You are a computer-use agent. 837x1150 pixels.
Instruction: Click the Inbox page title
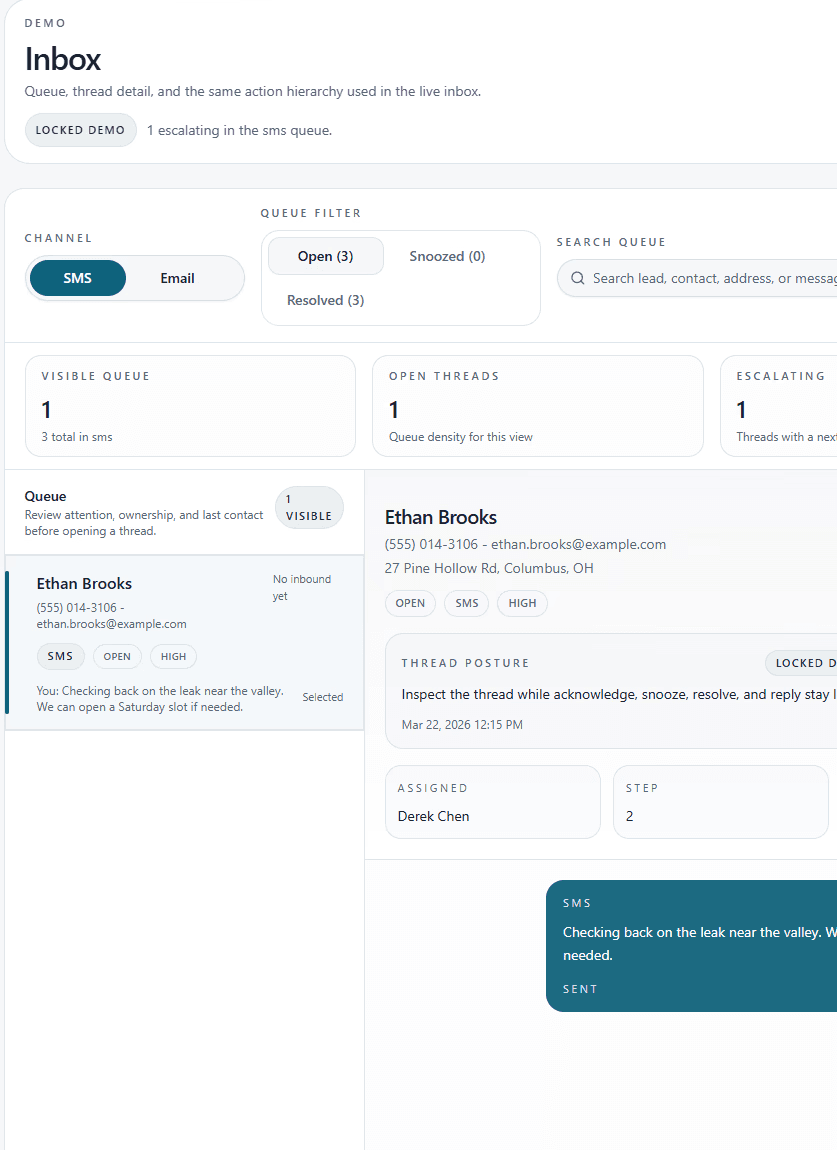tap(62, 59)
